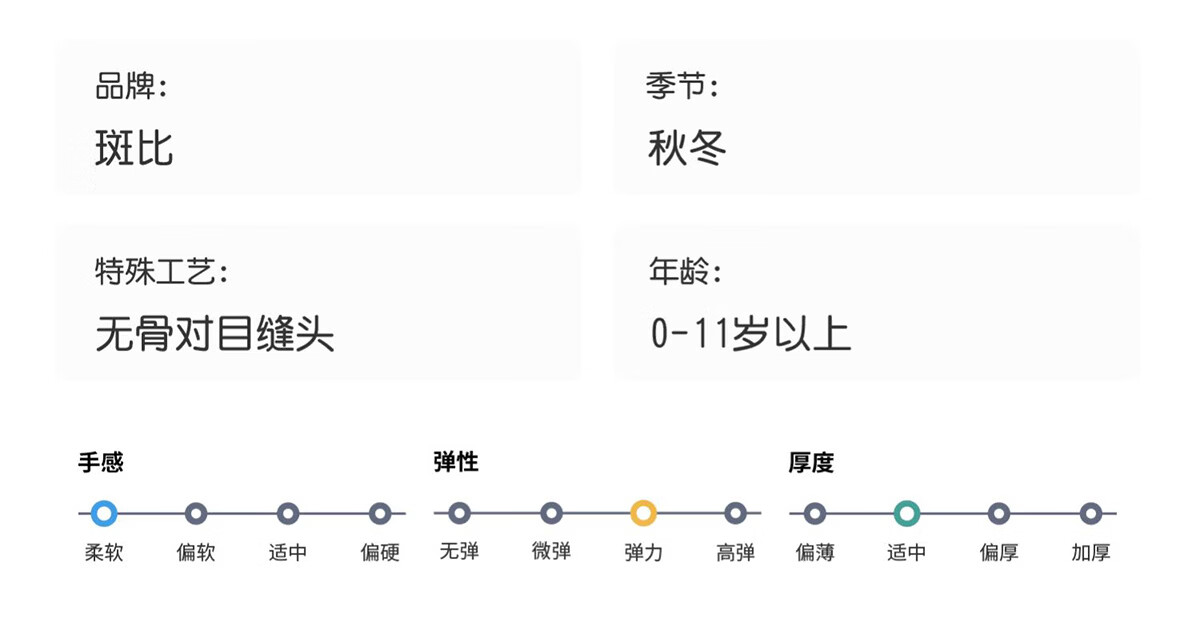Screen dimensions: 1200x629
Task: Click the 品牌 斑比 info card
Action: pyautogui.click(x=318, y=118)
